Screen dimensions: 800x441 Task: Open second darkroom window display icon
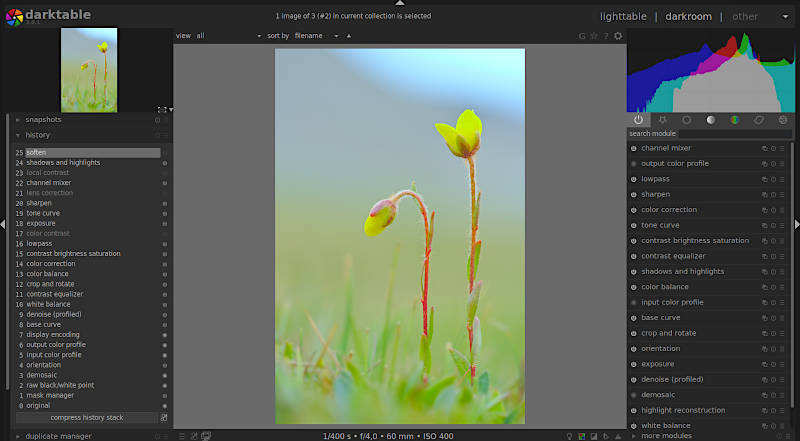click(x=206, y=436)
